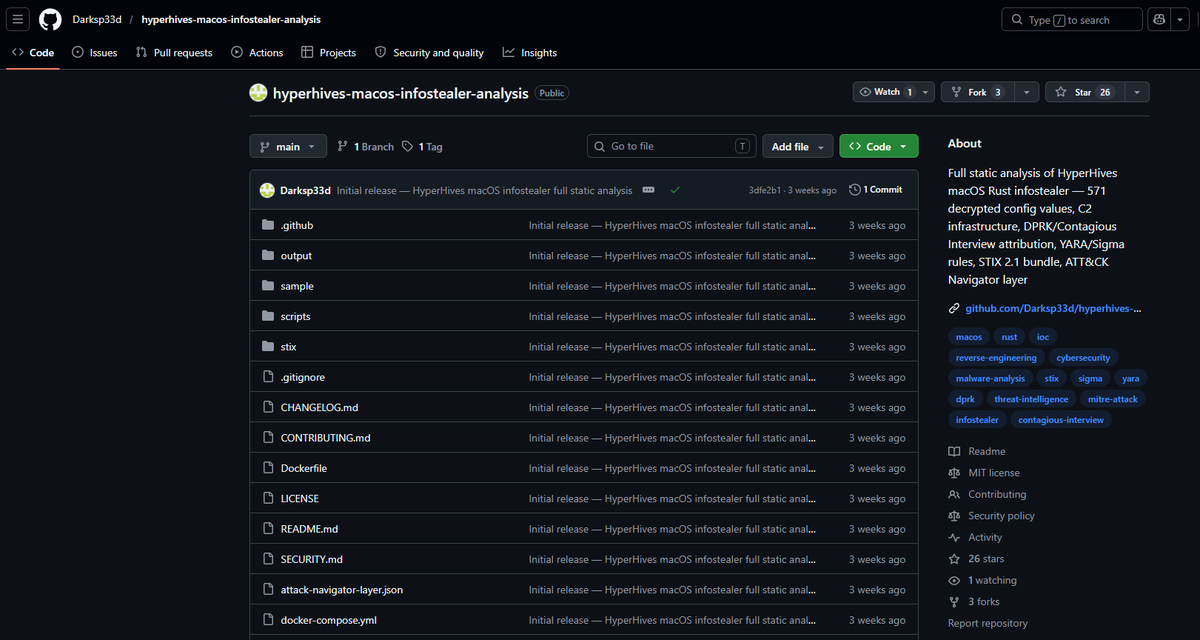Select the contagious-interview topic tag
1200x640 pixels.
tap(1061, 420)
